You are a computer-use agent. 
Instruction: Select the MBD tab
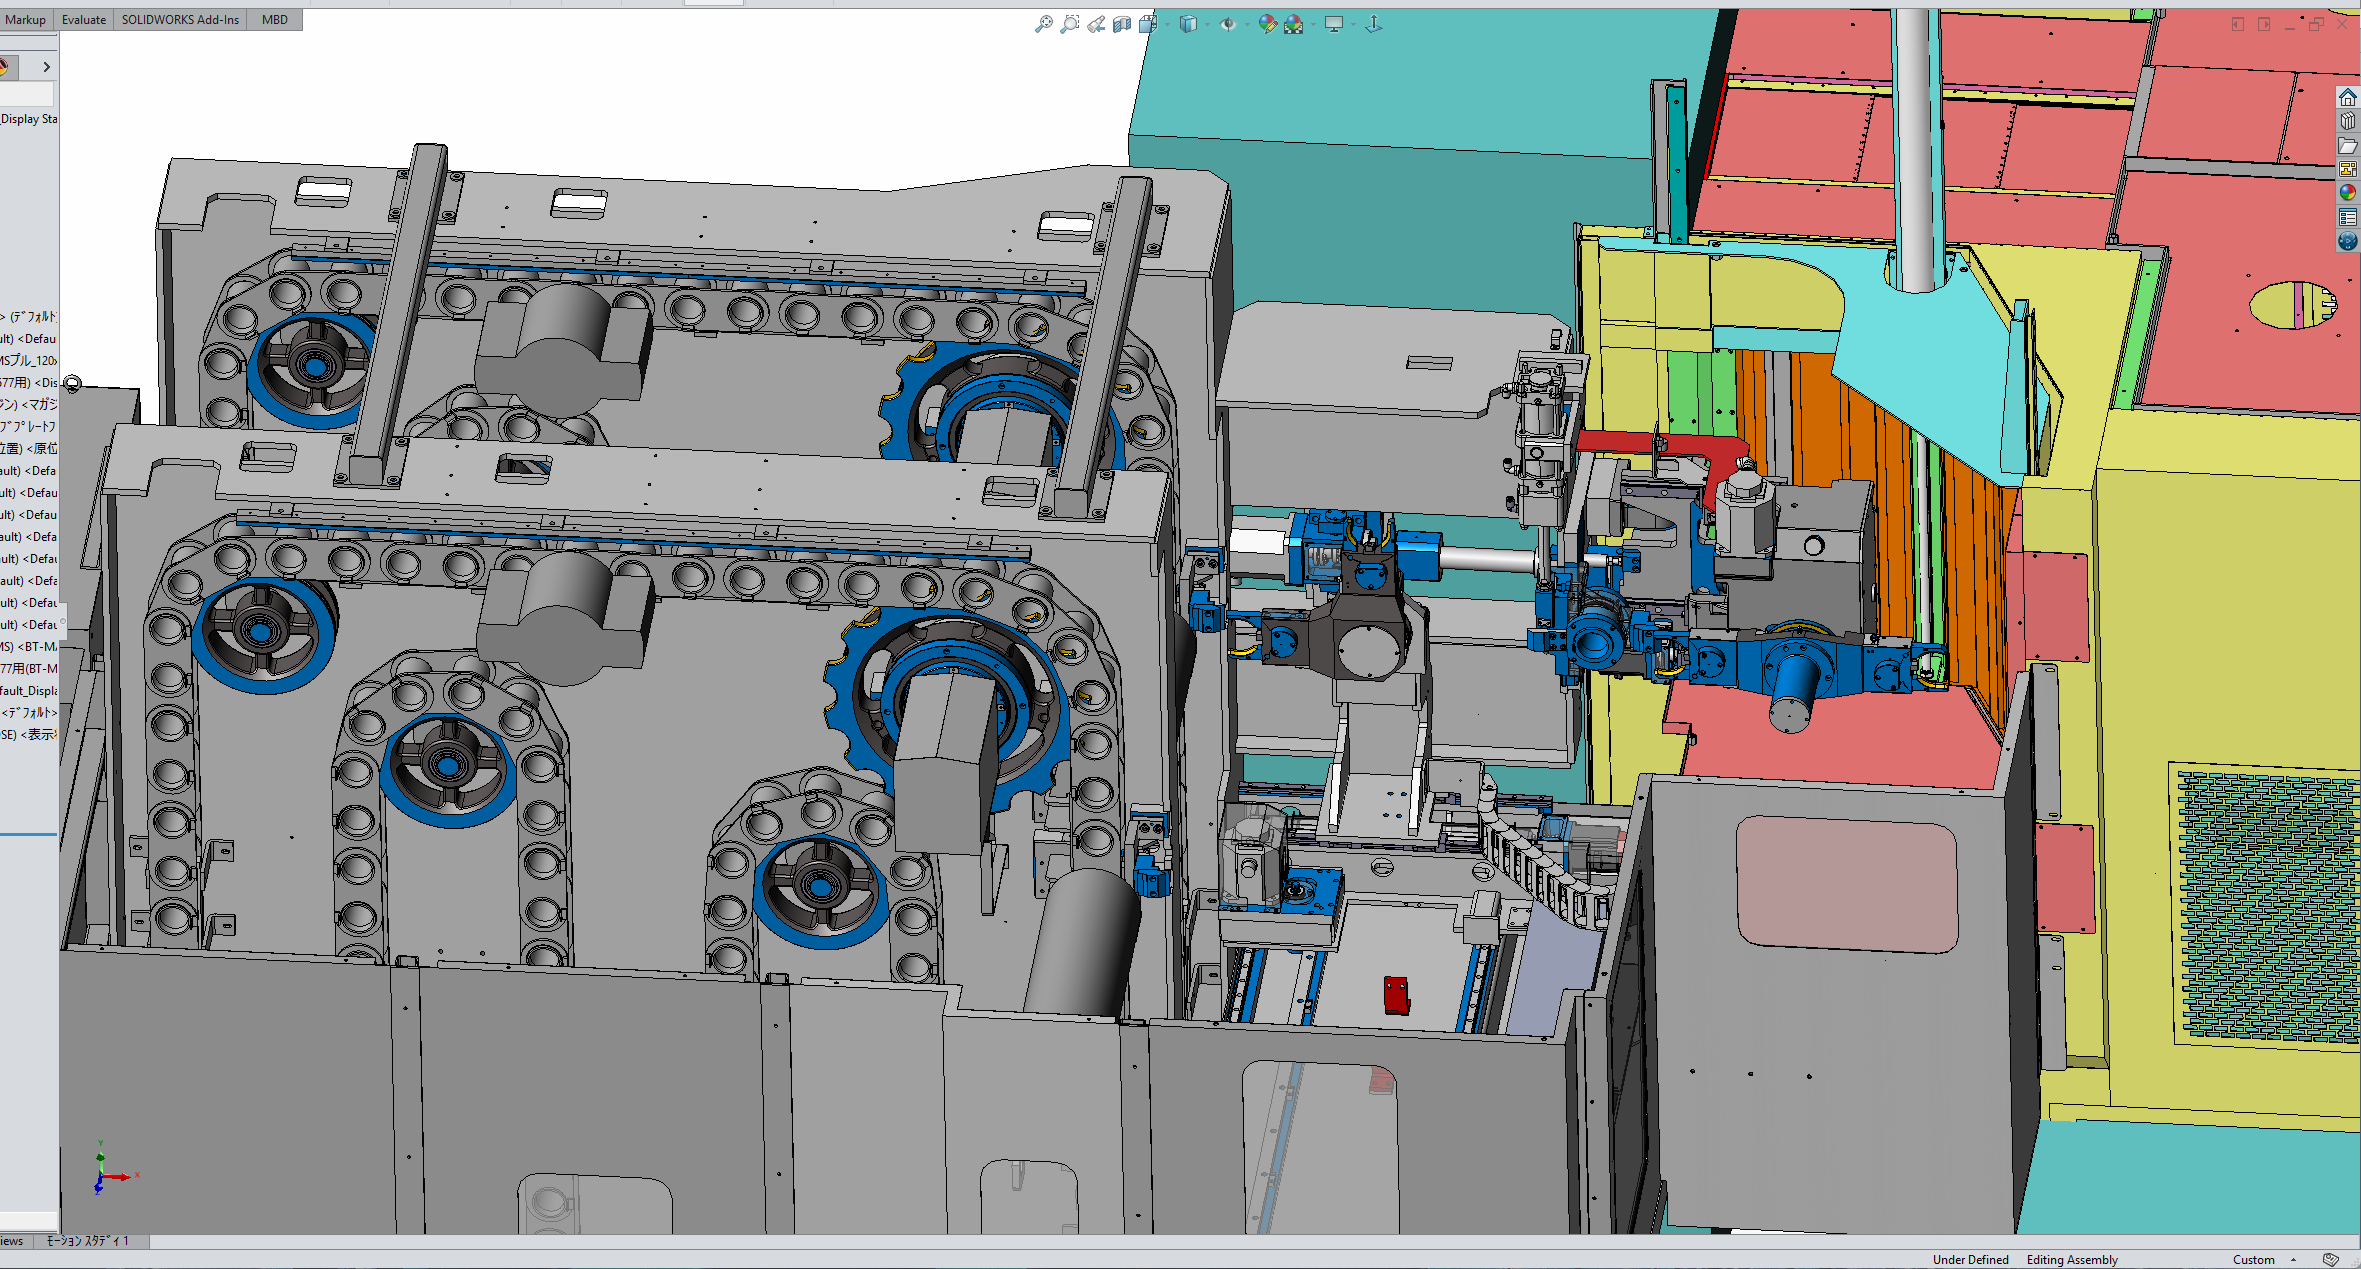pyautogui.click(x=274, y=20)
